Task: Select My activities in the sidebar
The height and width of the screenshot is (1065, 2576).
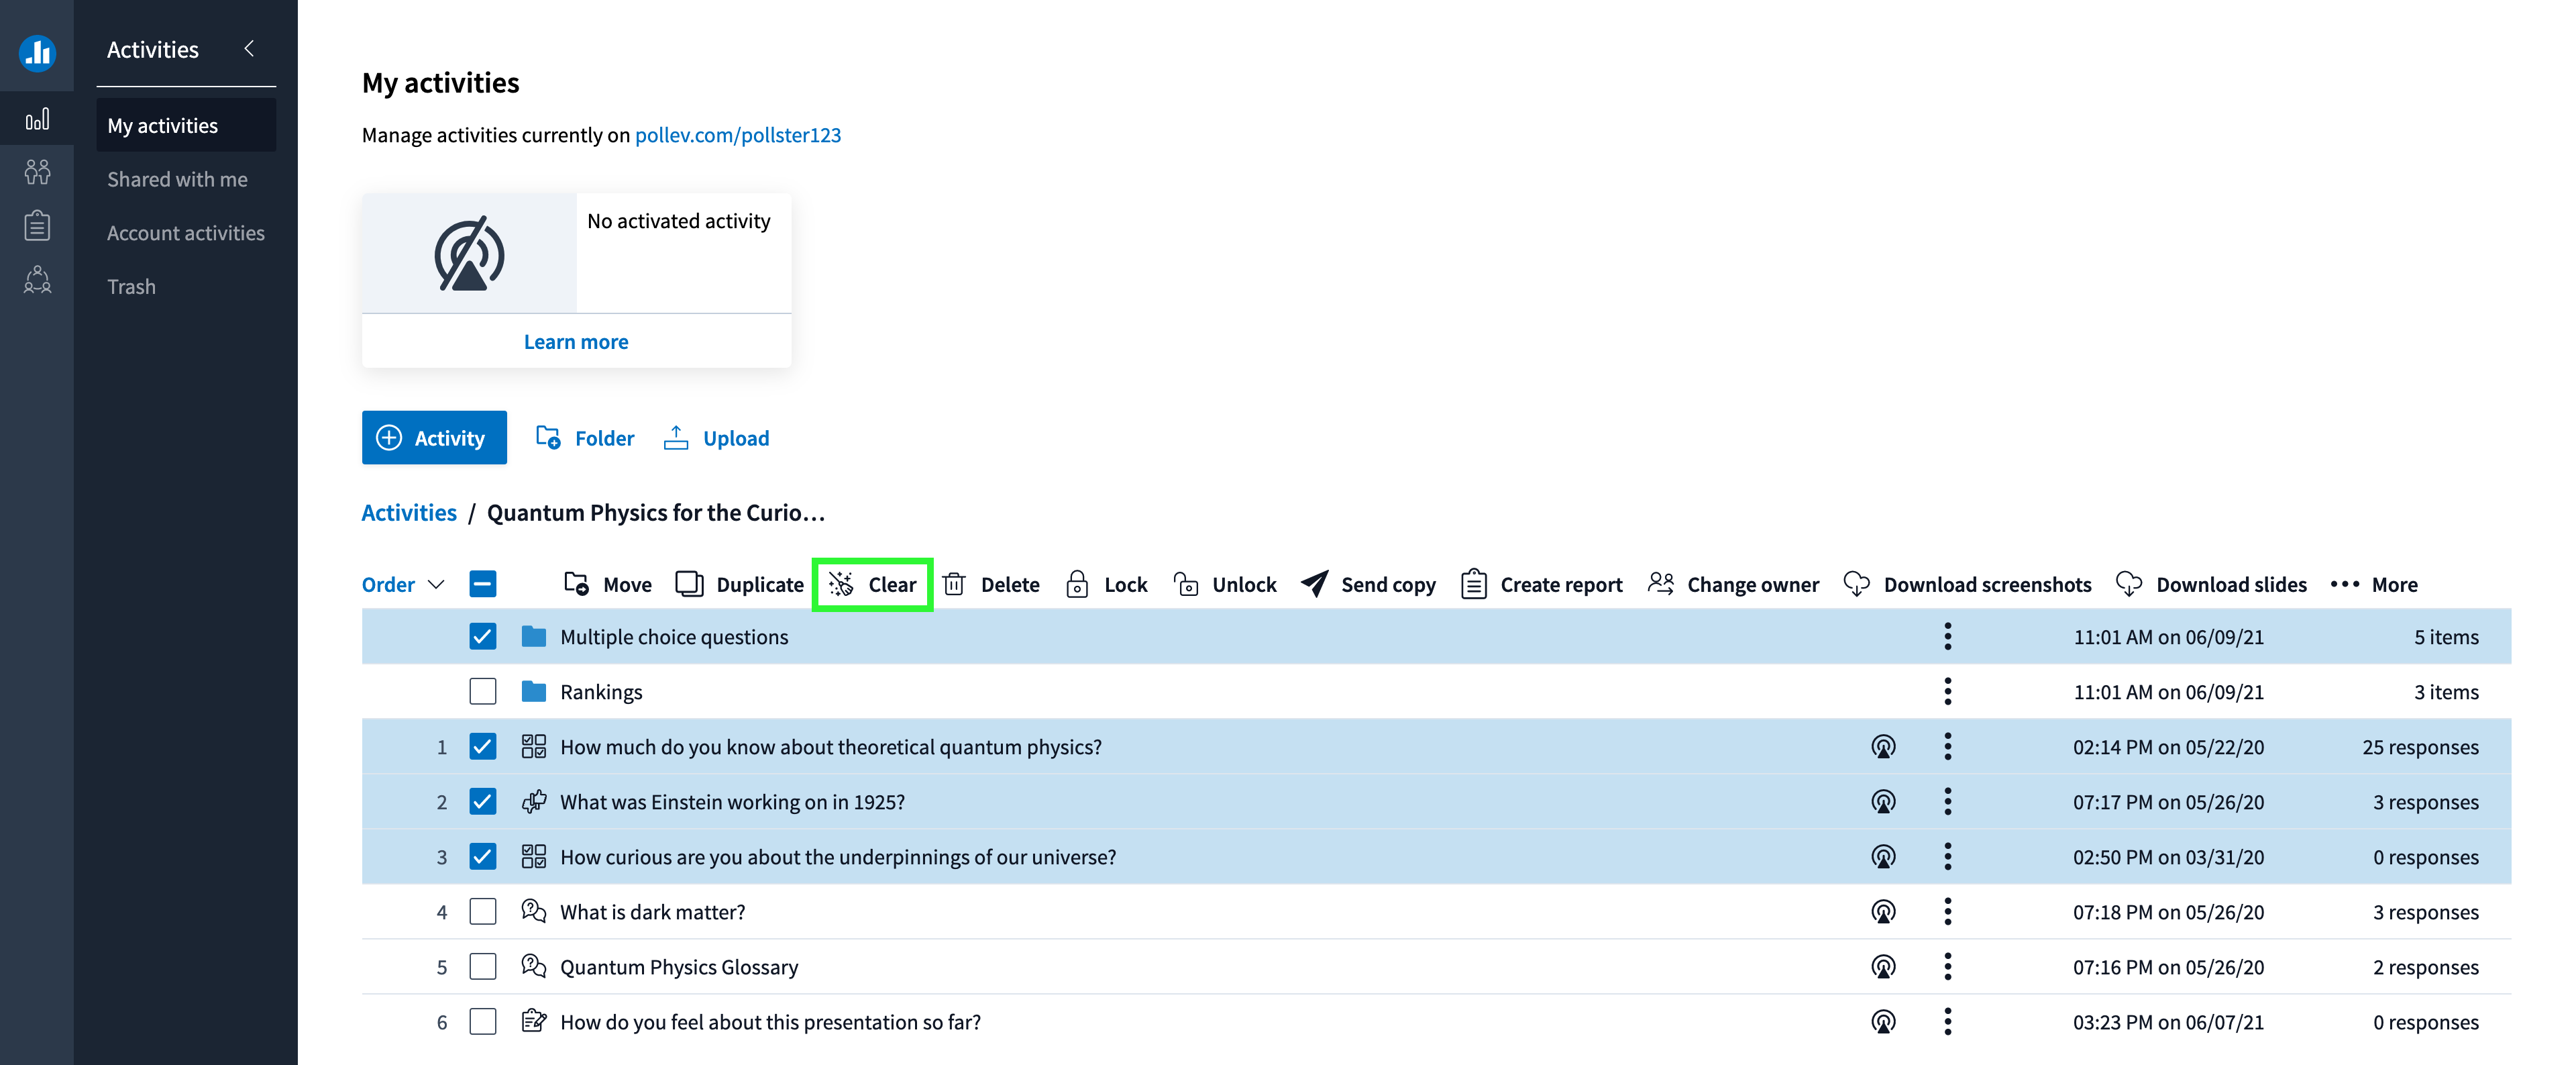Action: (x=186, y=125)
